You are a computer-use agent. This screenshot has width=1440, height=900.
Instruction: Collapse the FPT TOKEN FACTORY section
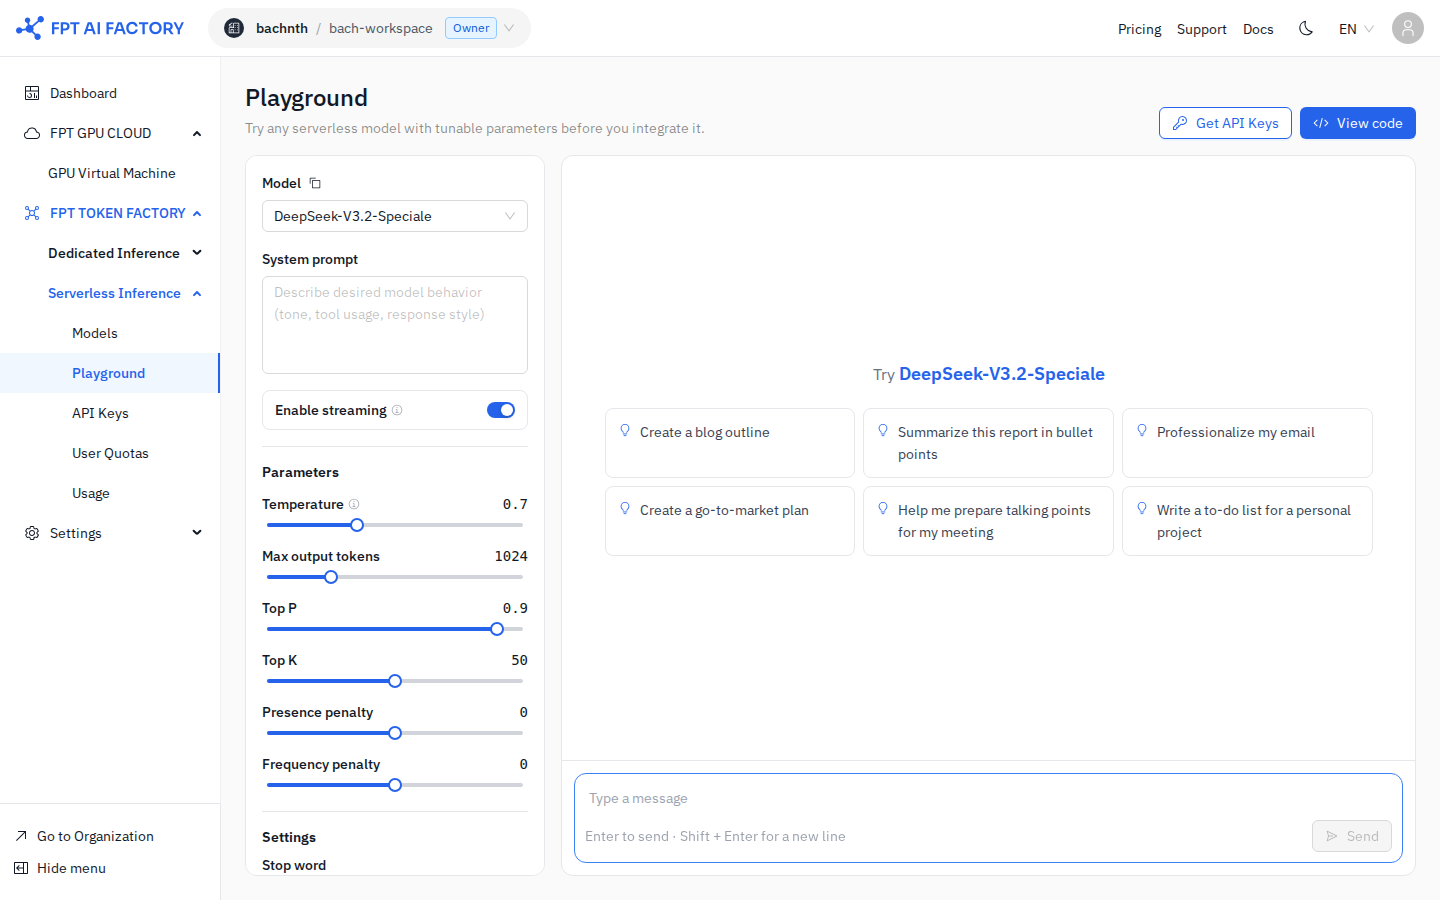click(x=197, y=213)
